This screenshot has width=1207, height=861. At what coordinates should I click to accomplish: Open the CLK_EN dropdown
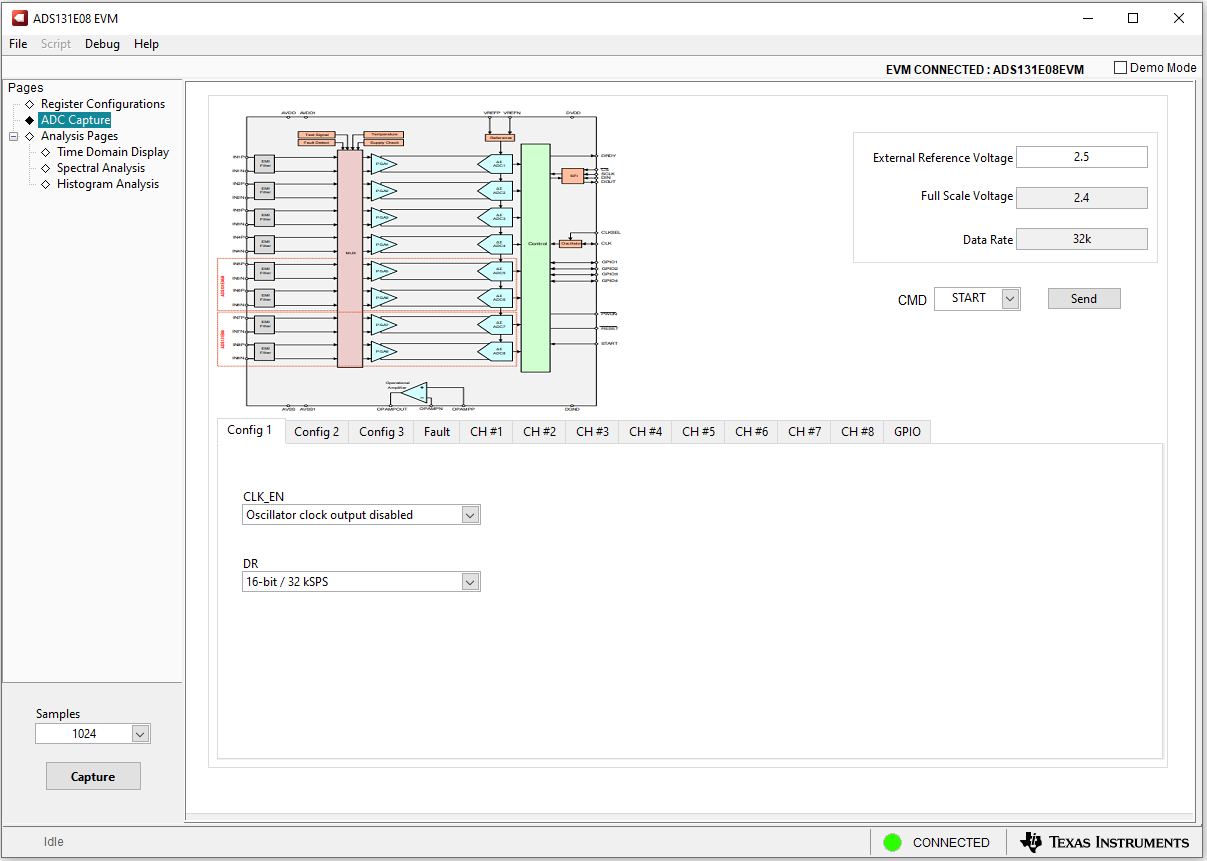tap(469, 514)
